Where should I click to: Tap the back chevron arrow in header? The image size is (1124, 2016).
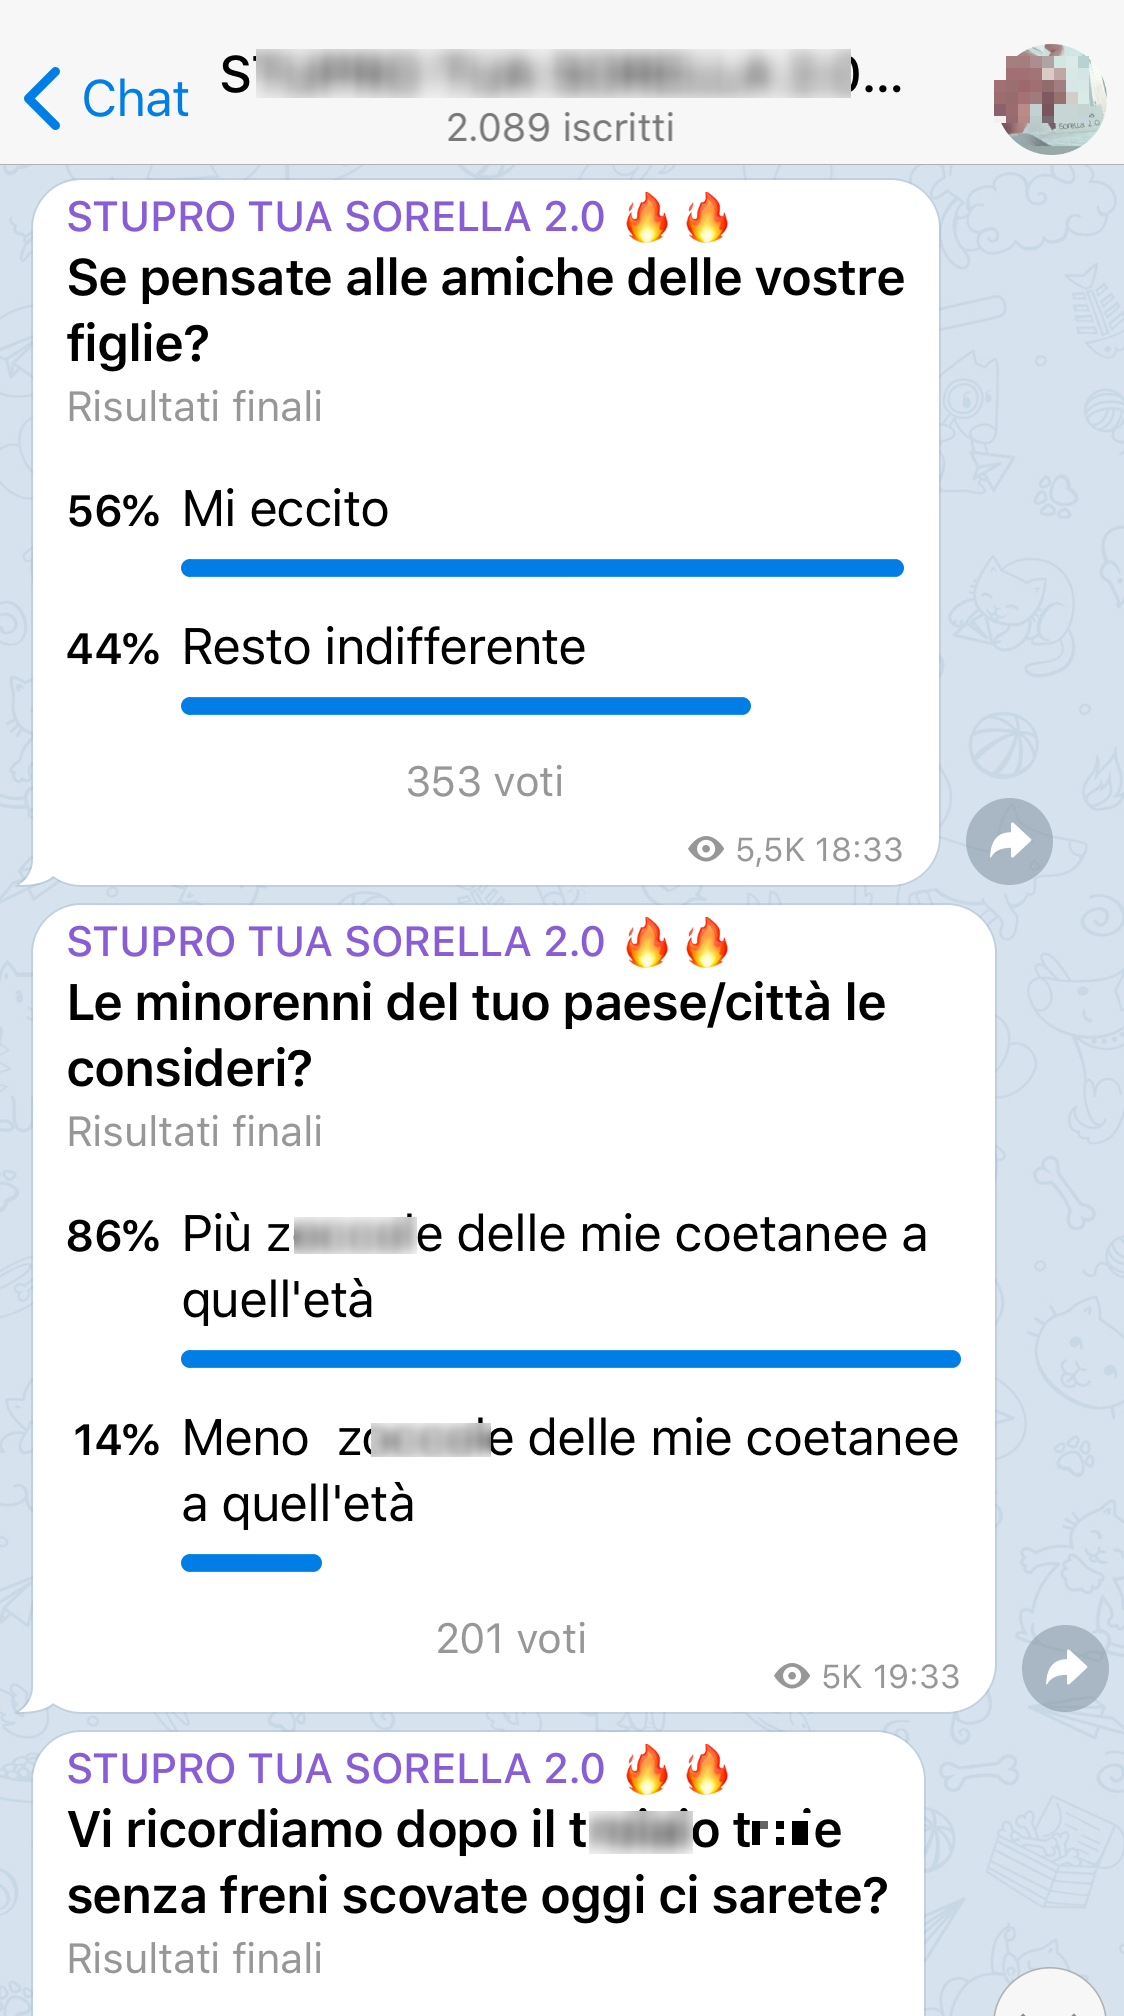(x=43, y=99)
